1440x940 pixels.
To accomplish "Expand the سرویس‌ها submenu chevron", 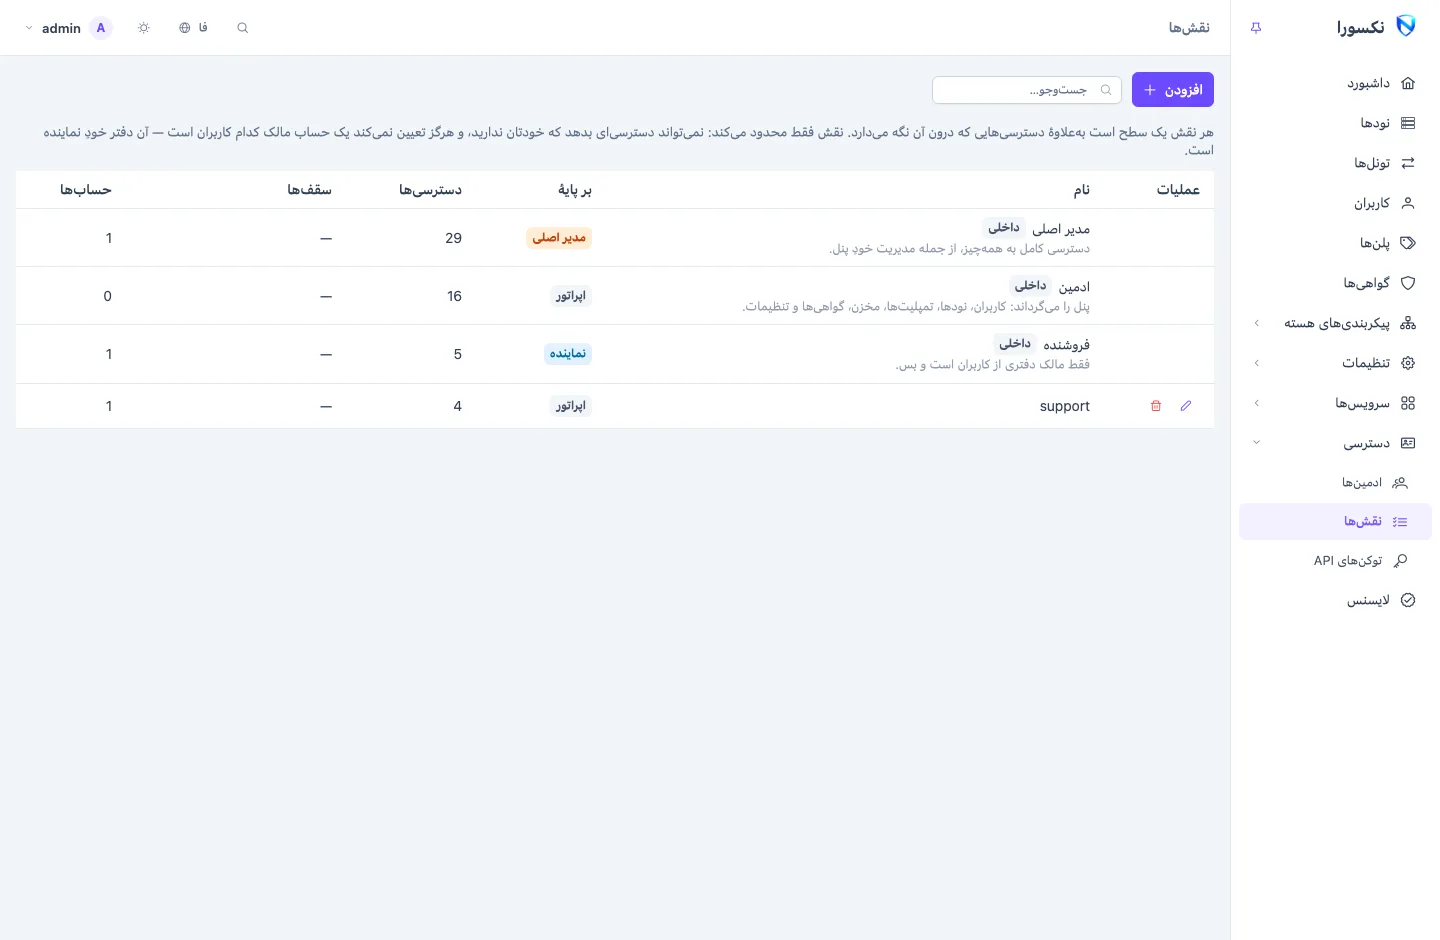I will click(1257, 403).
